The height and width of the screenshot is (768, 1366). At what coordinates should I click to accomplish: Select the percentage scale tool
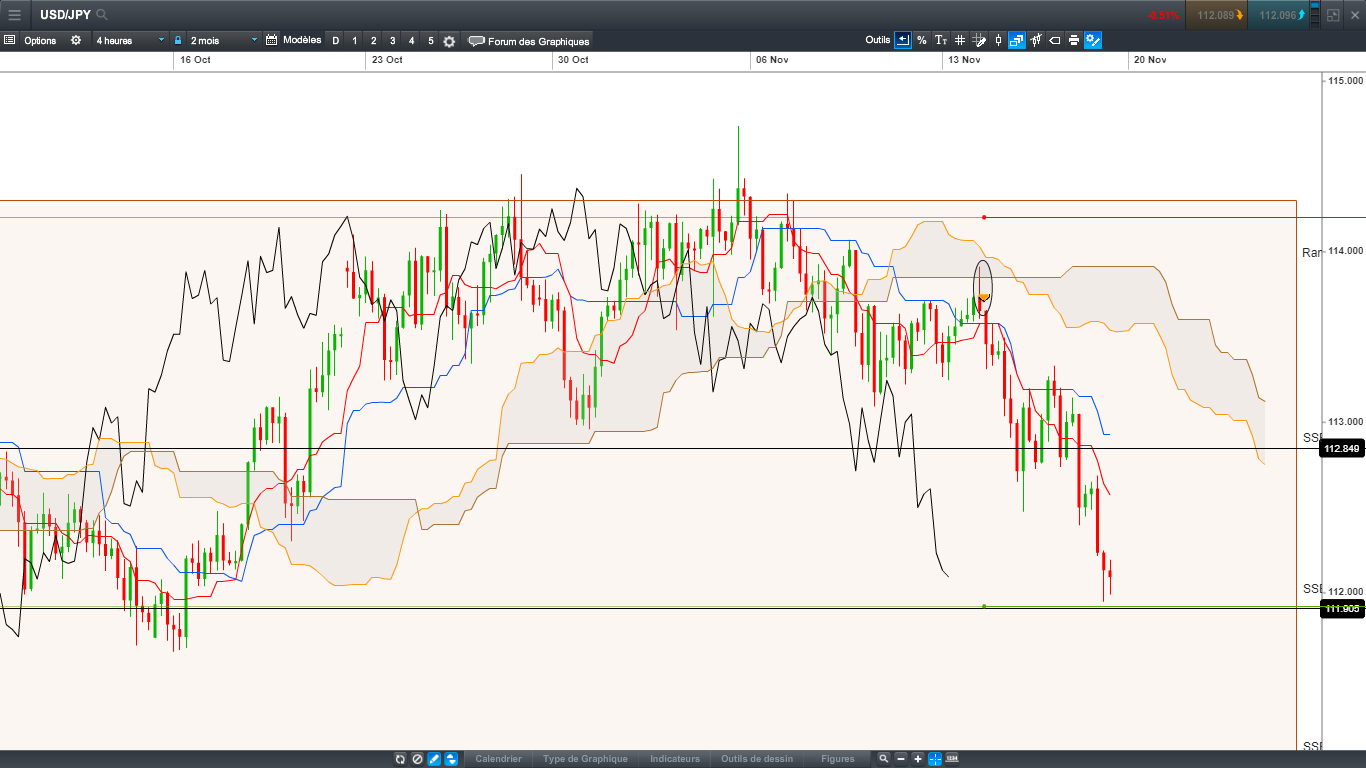pos(921,41)
